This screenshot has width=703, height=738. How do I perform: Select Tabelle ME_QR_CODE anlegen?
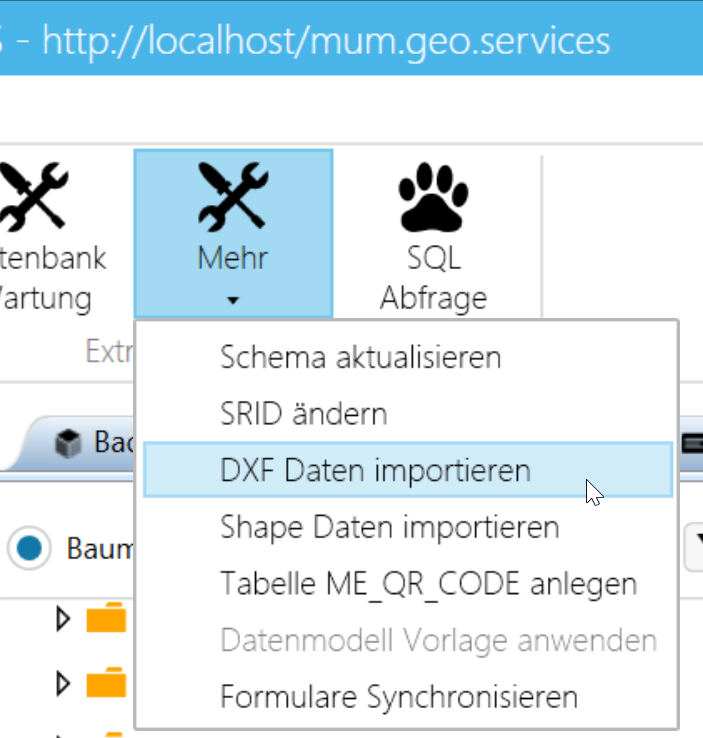[x=428, y=583]
